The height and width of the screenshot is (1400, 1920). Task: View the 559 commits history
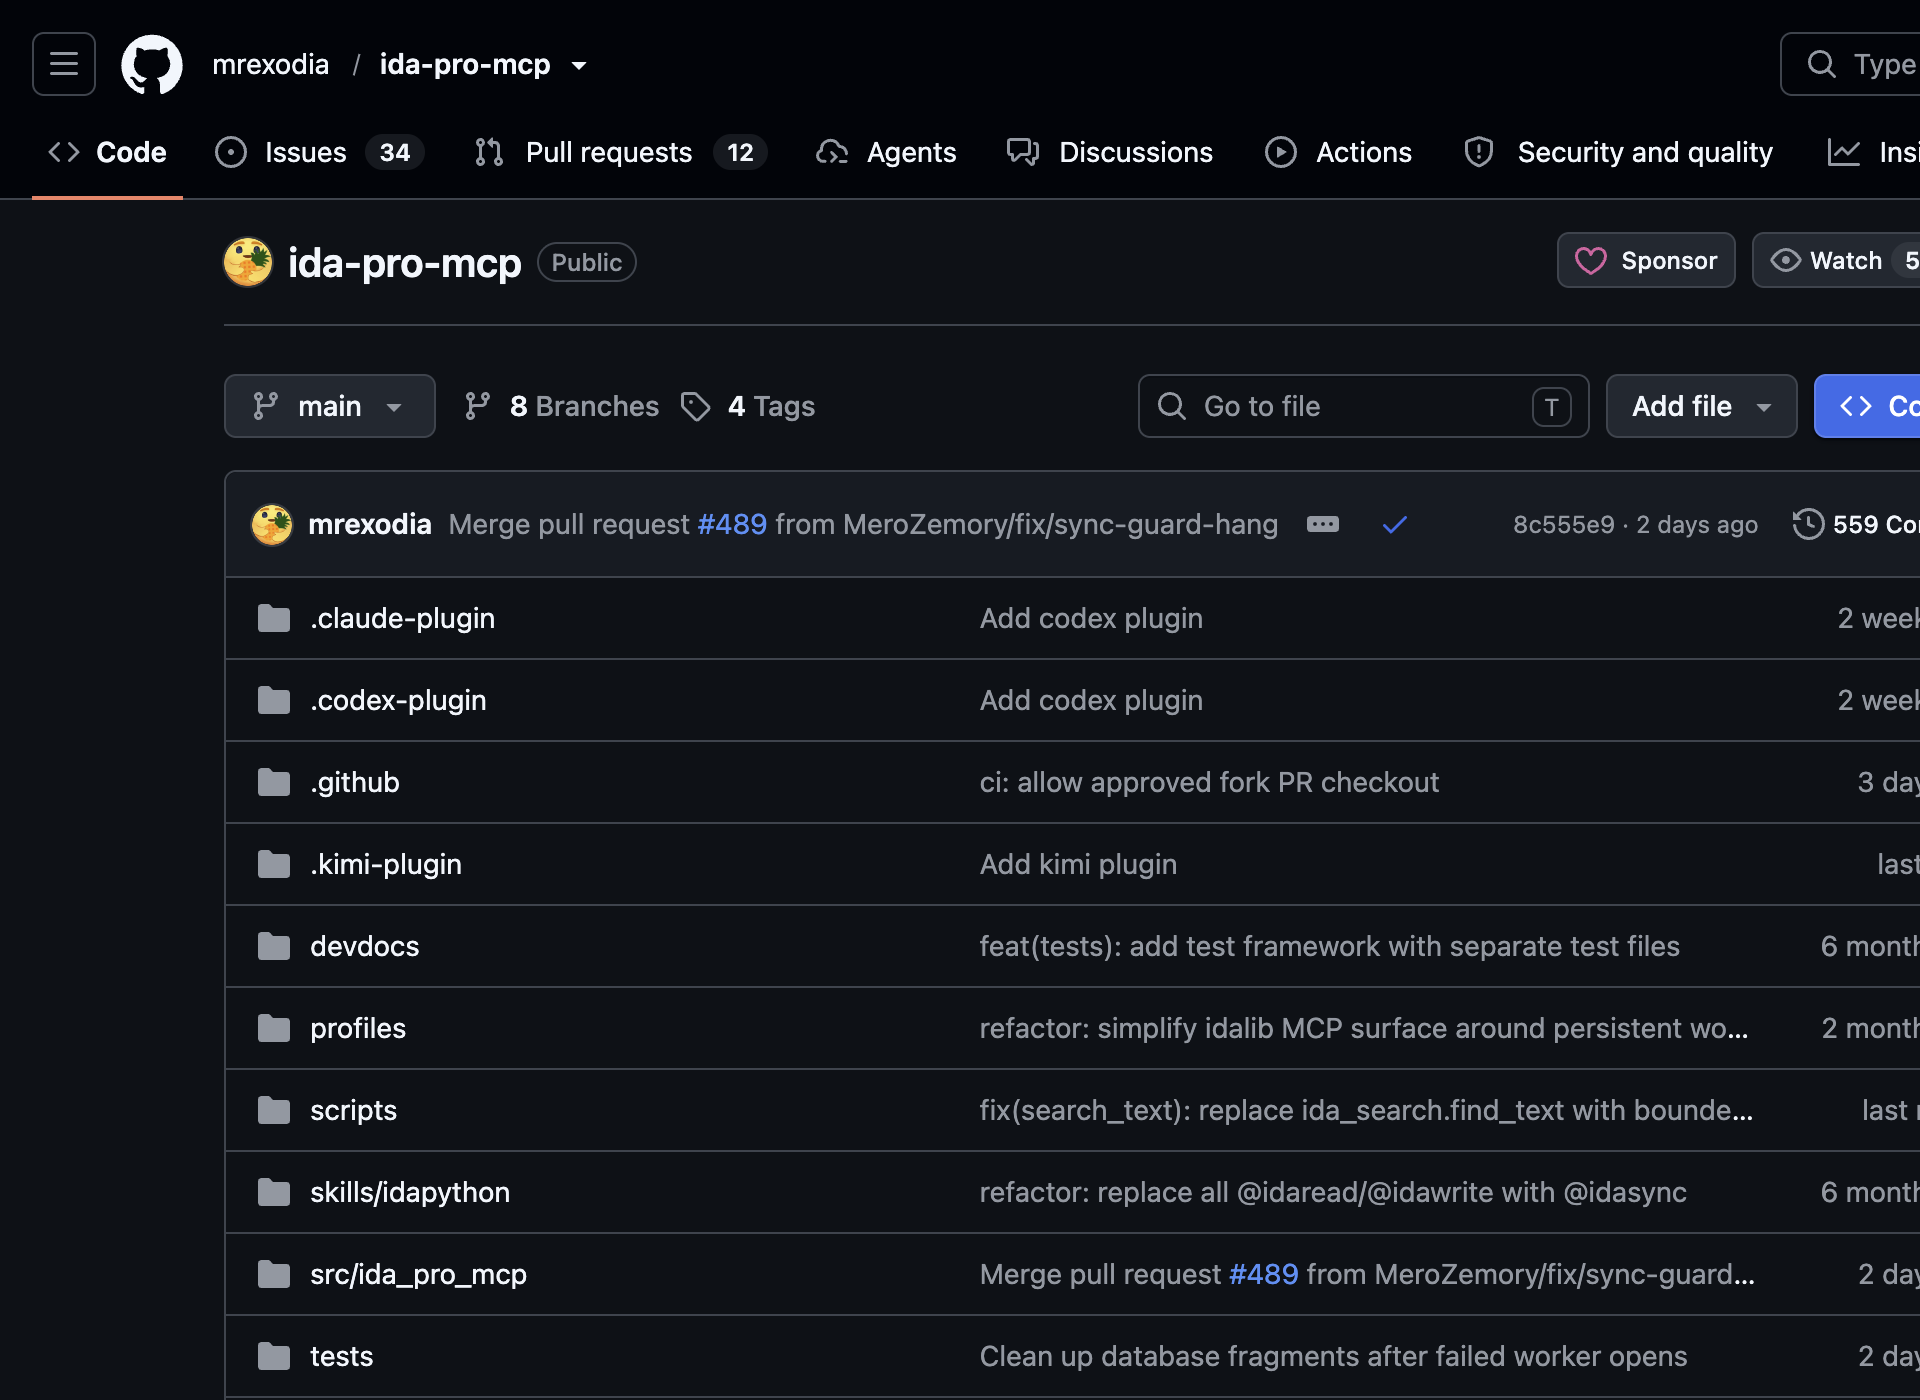1856,524
